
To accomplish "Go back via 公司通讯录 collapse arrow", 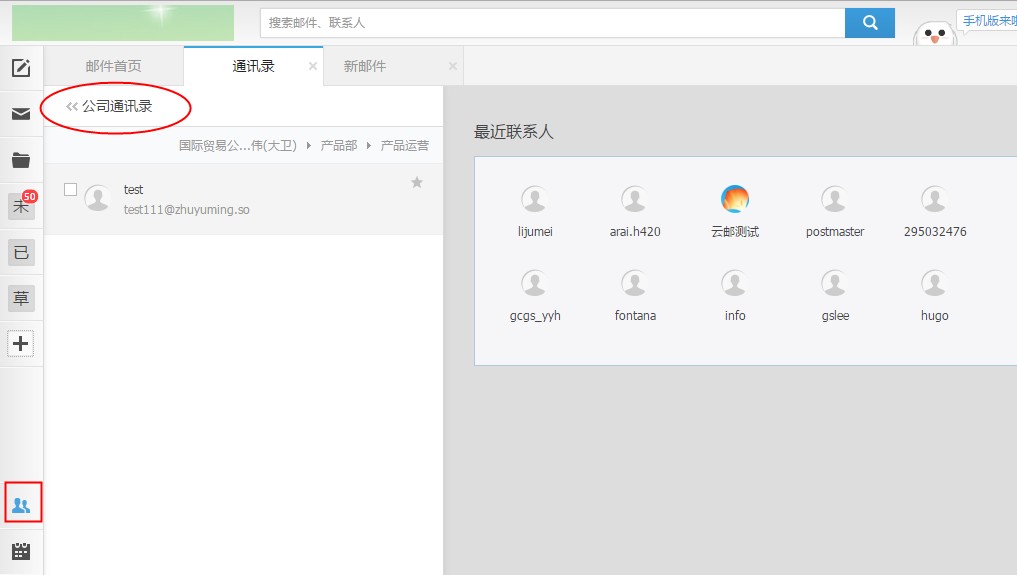I will [72, 106].
